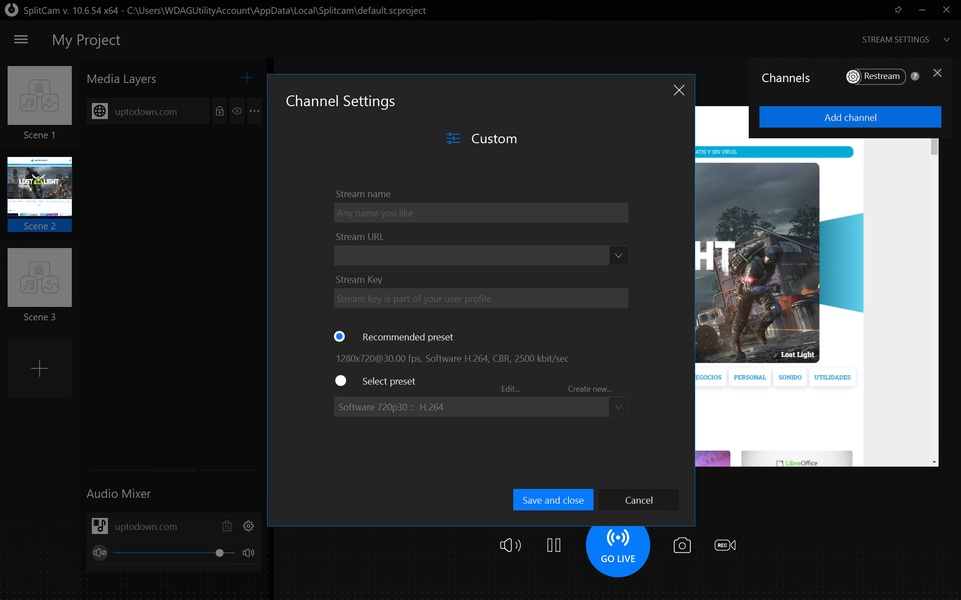Click the Restream help question mark
Viewport: 961px width, 600px height.
click(x=915, y=77)
